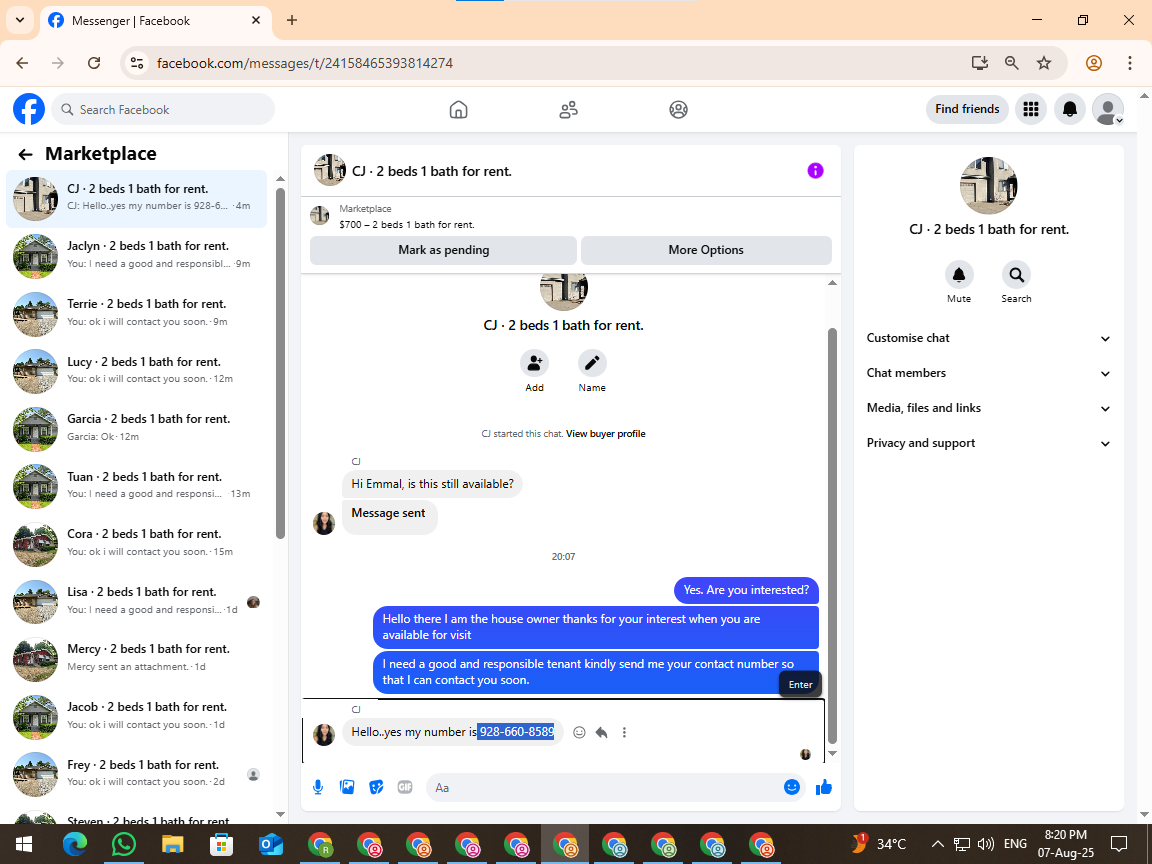
Task: Open WhatsApp from the taskbar
Action: click(x=123, y=844)
